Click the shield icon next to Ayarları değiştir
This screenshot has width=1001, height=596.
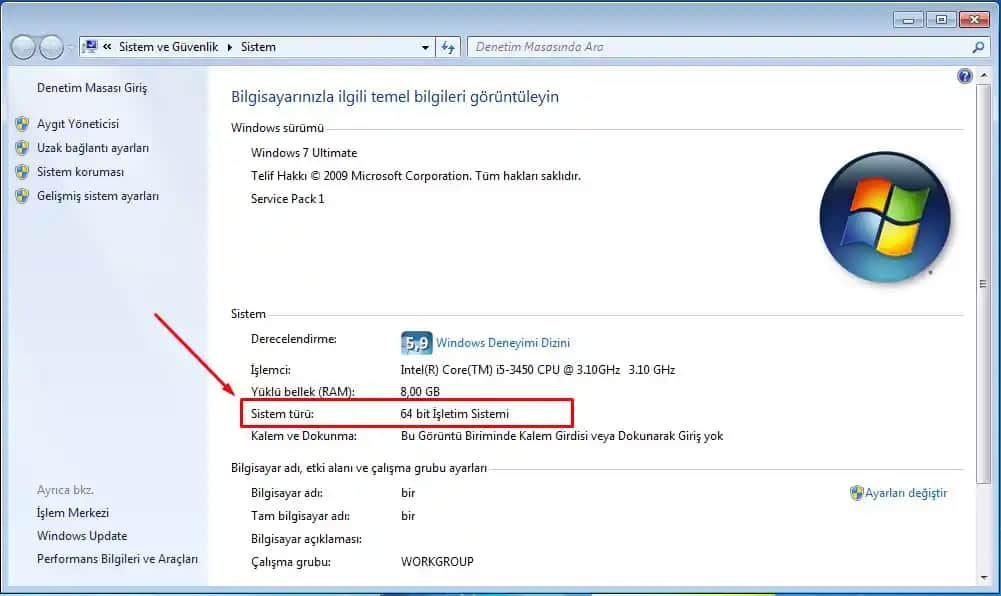(857, 493)
